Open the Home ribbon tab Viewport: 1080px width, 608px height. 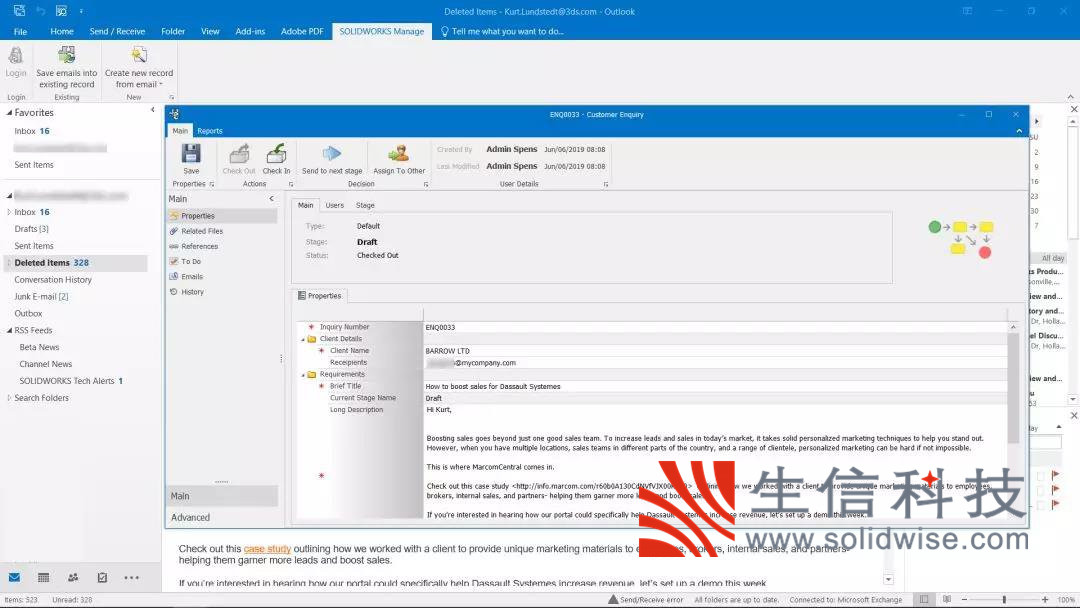click(62, 32)
